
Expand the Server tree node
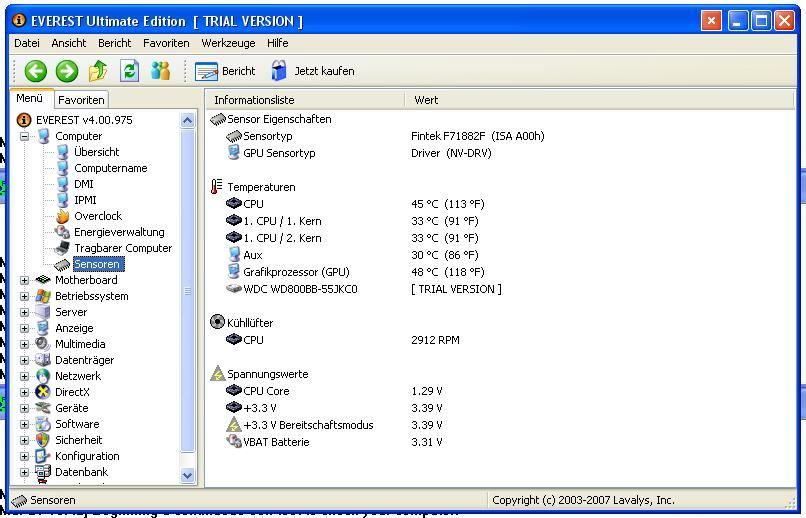click(x=24, y=312)
